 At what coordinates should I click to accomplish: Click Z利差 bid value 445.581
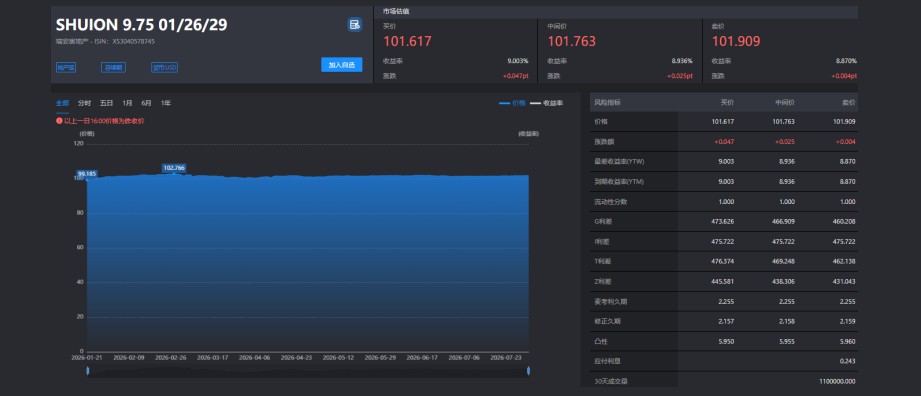coord(722,281)
